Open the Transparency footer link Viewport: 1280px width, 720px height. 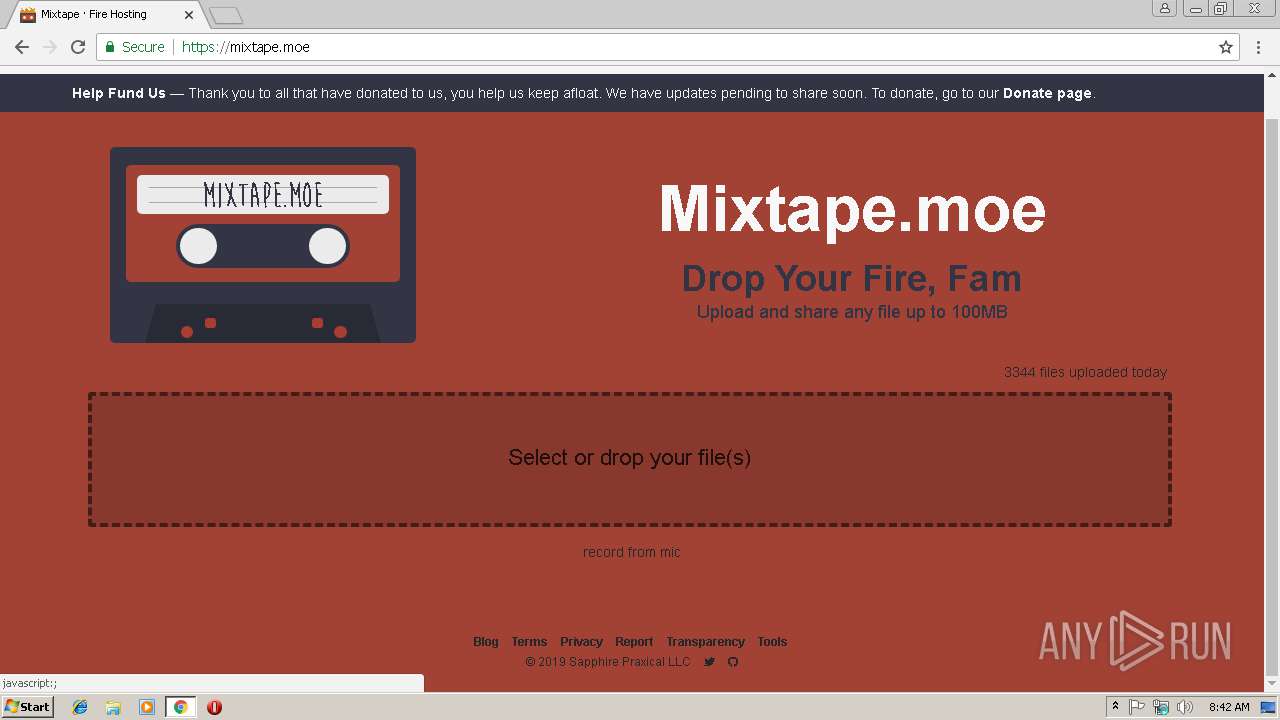(x=706, y=642)
